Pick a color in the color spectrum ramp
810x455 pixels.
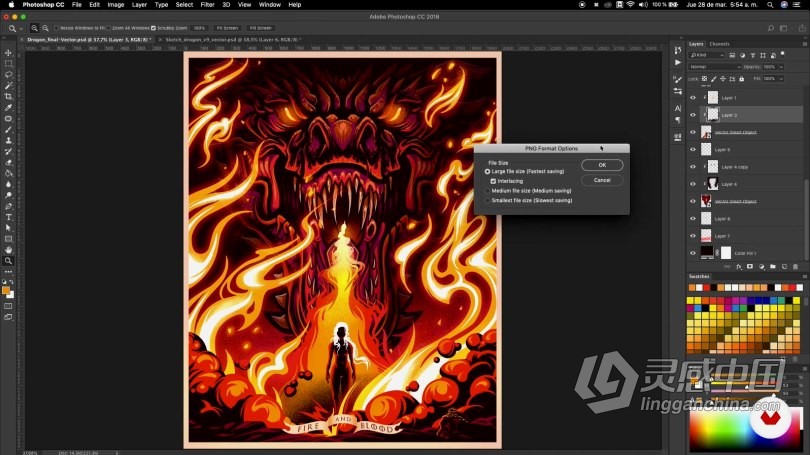746,430
